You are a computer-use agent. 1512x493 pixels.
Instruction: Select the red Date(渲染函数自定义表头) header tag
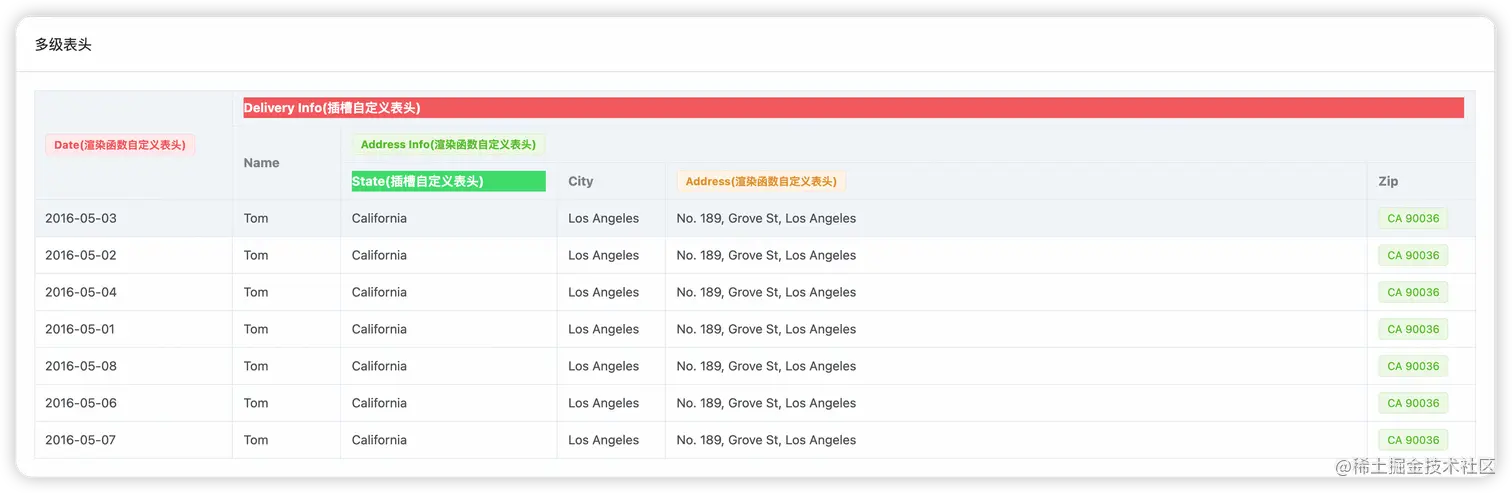point(120,145)
